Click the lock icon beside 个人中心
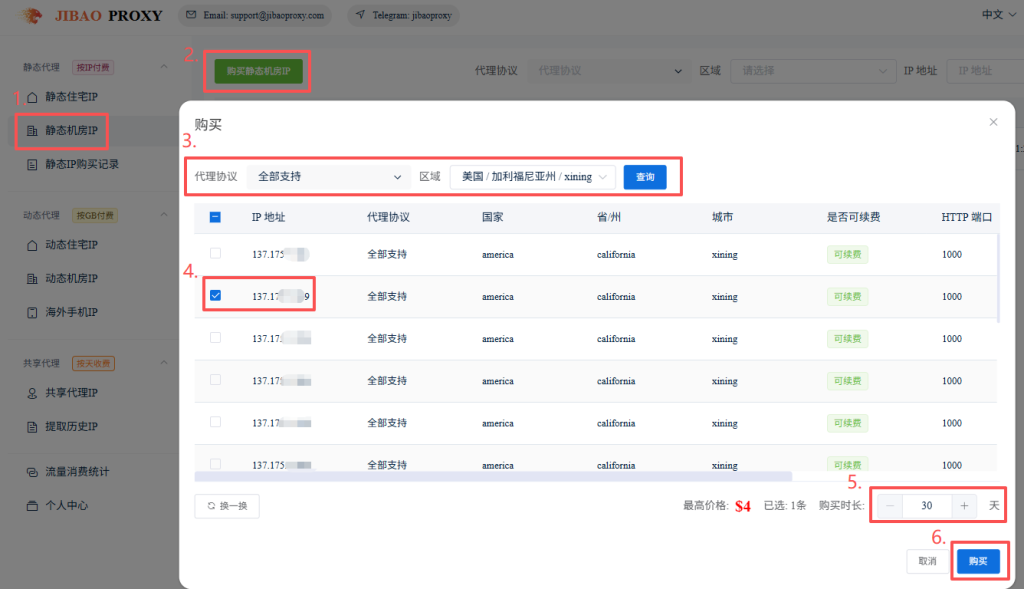Image resolution: width=1024 pixels, height=589 pixels. (32, 506)
